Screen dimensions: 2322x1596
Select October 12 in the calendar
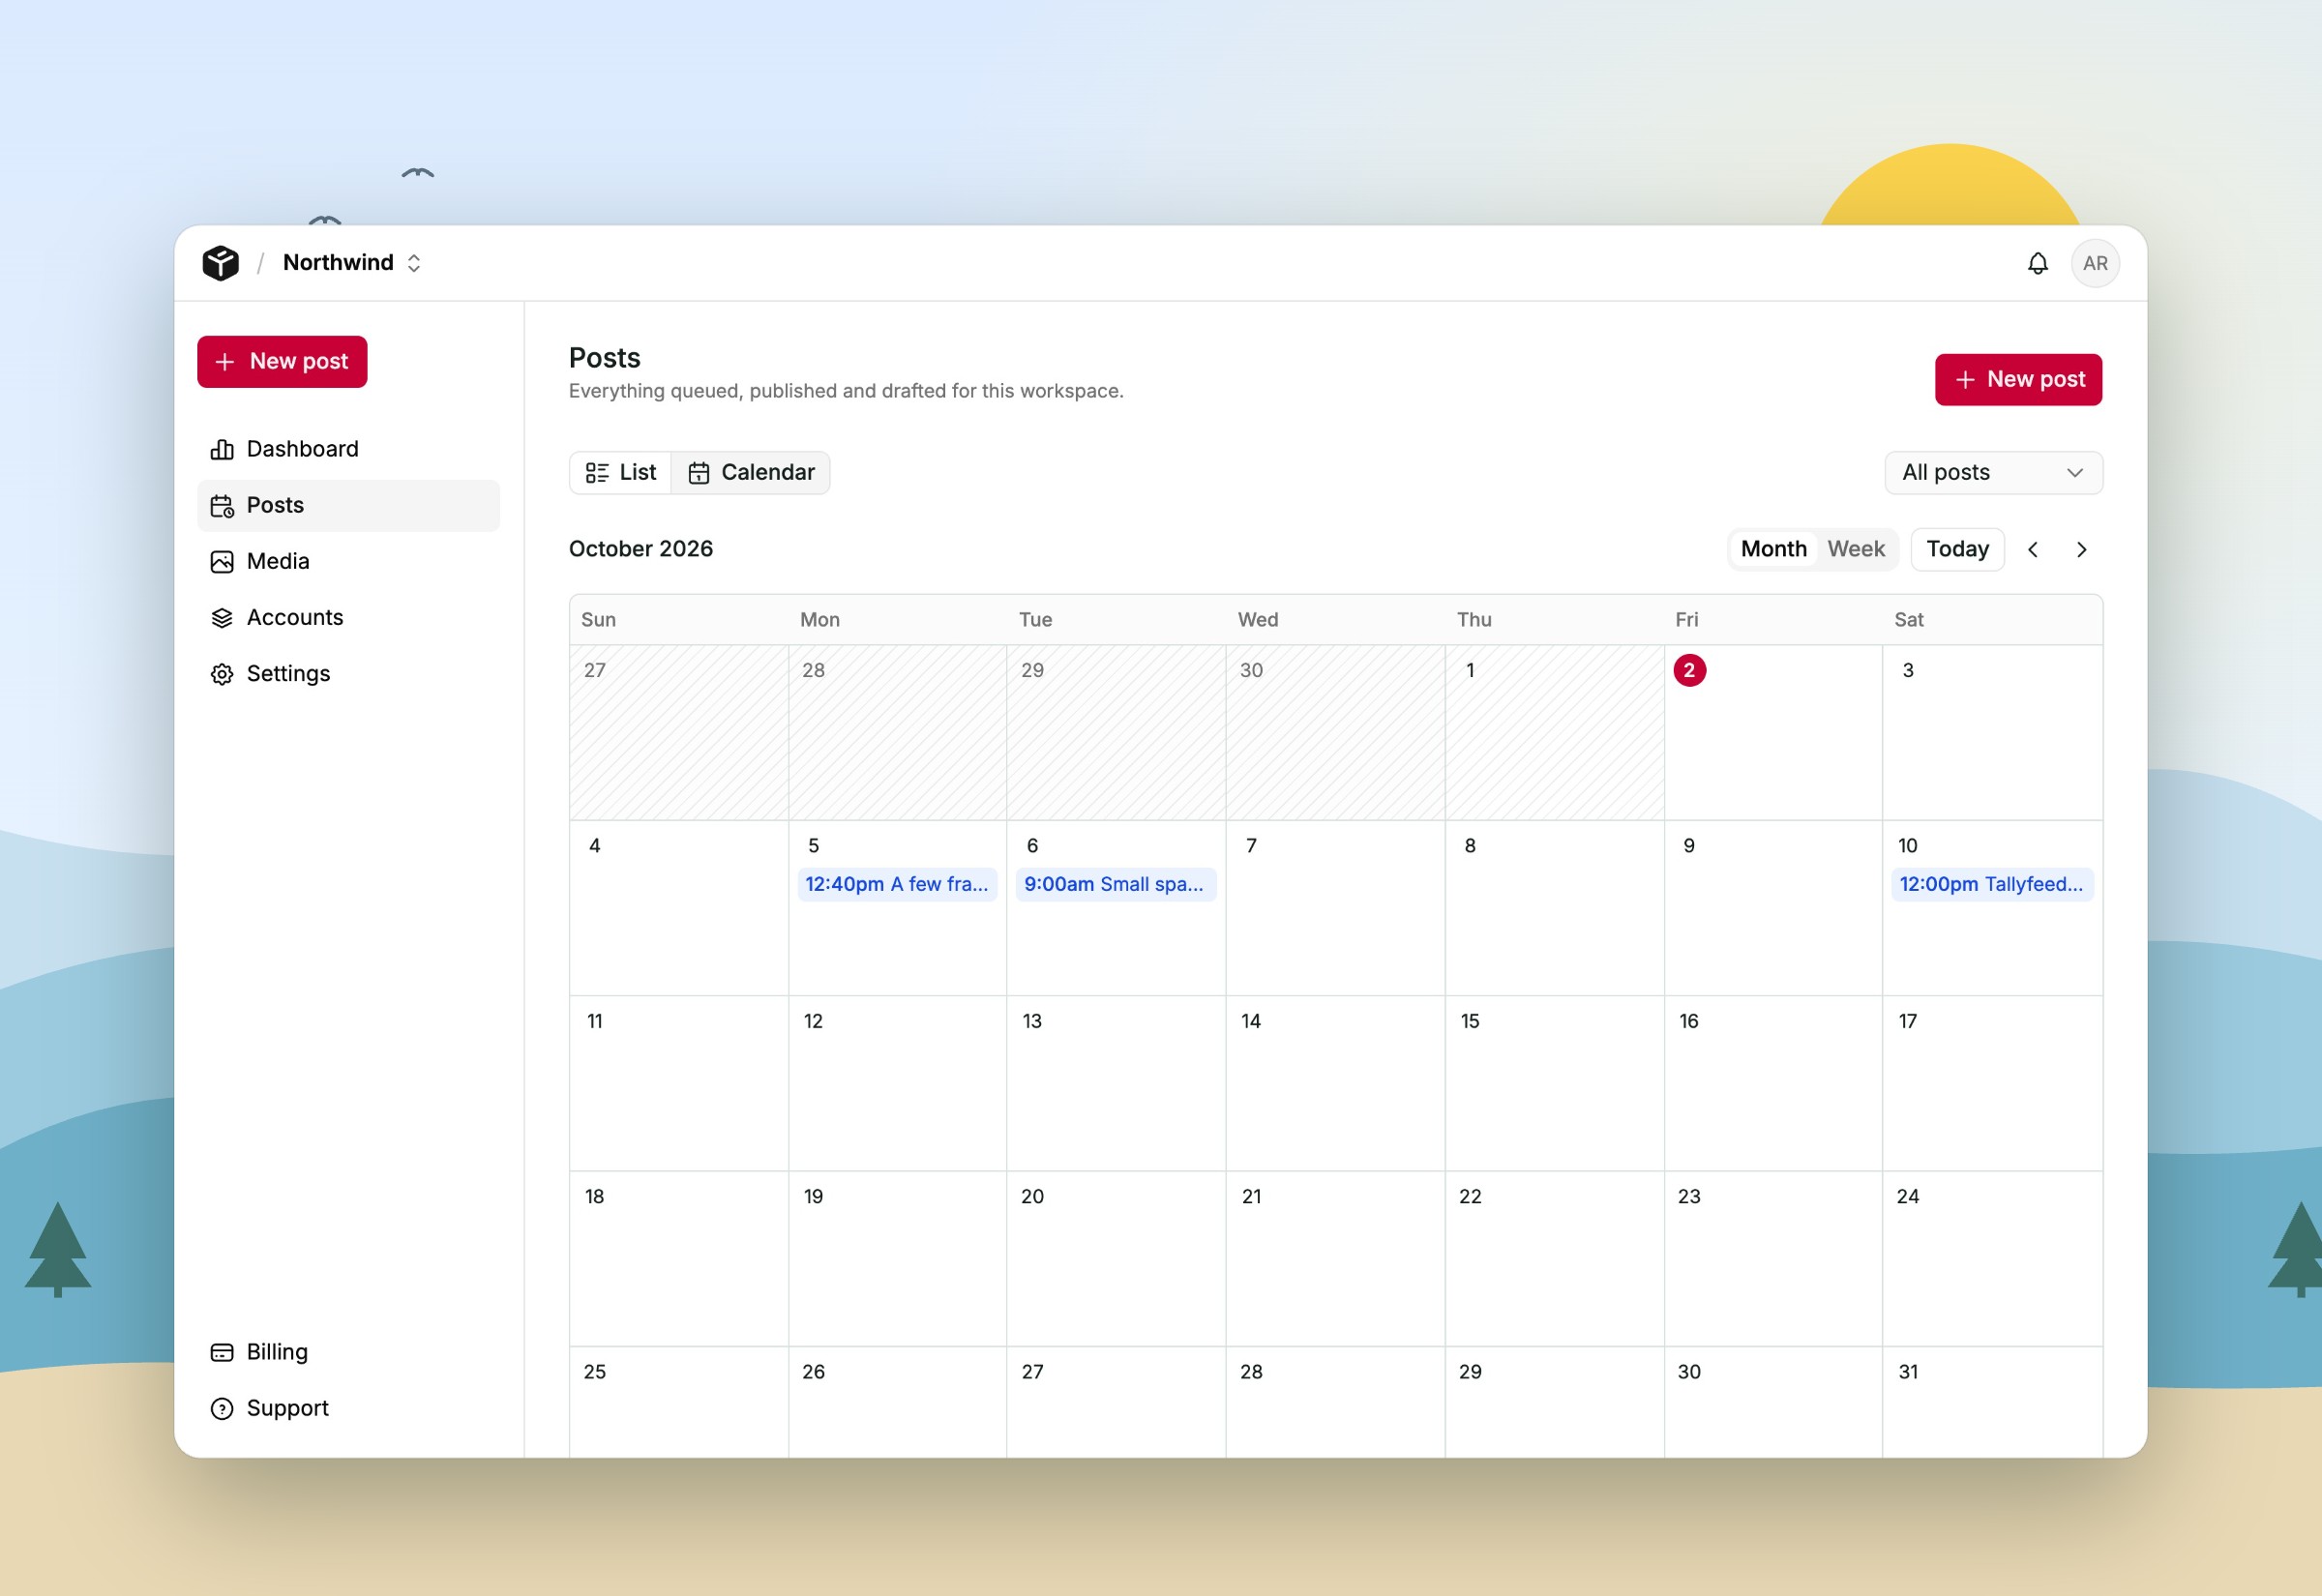click(x=897, y=1083)
